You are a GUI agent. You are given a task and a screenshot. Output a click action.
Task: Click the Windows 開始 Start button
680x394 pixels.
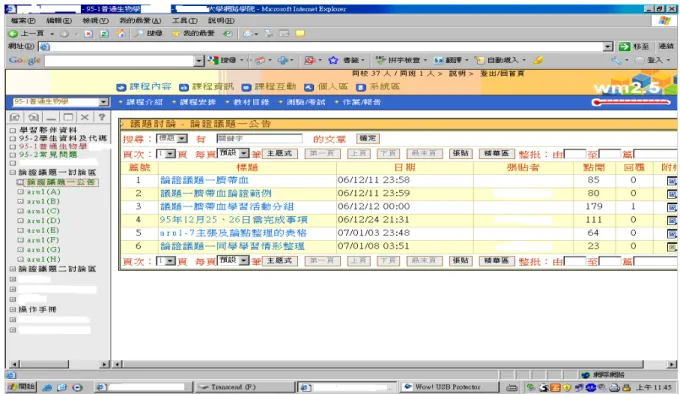[x=22, y=387]
